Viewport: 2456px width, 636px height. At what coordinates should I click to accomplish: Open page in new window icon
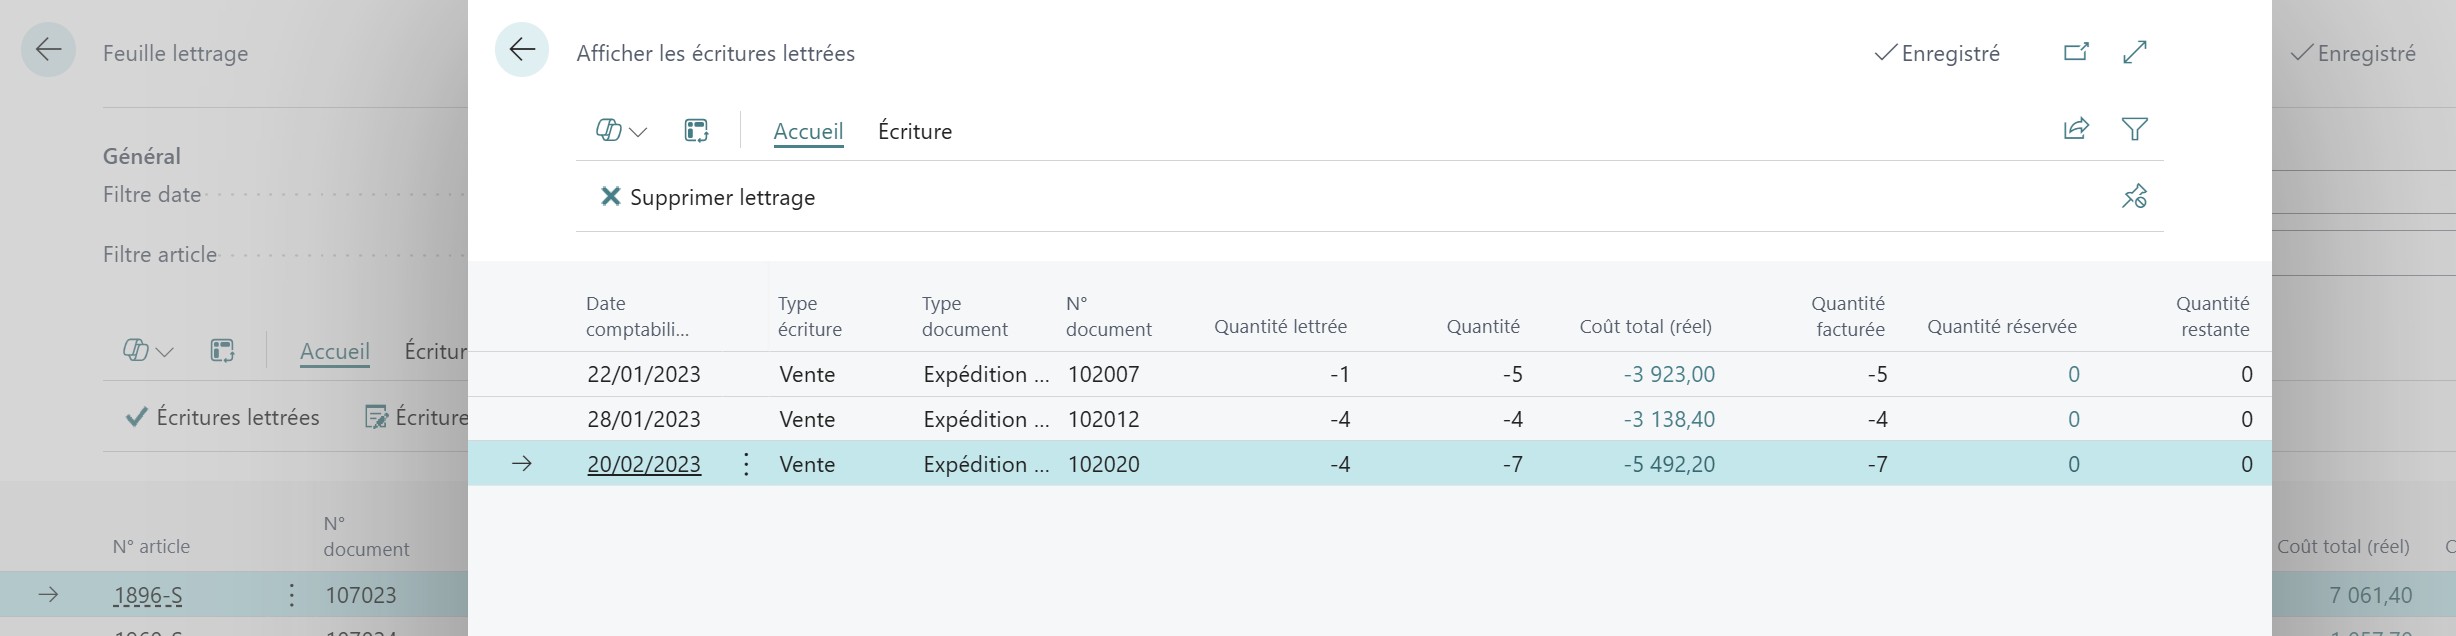2076,52
